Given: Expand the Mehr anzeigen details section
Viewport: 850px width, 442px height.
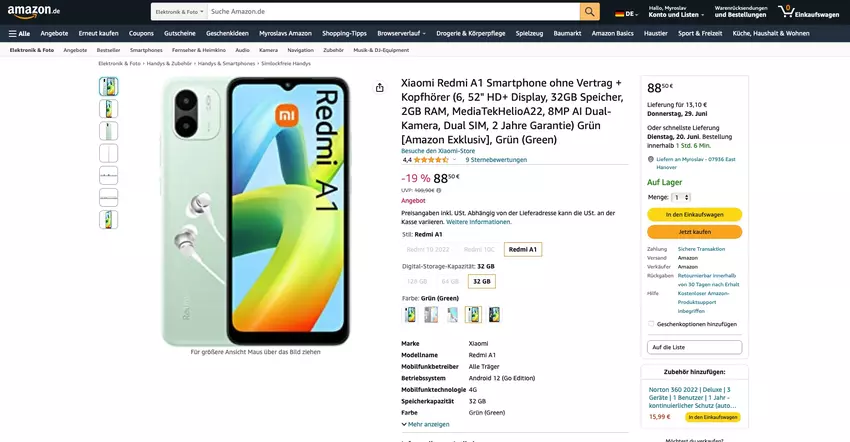Looking at the screenshot, I should (425, 424).
